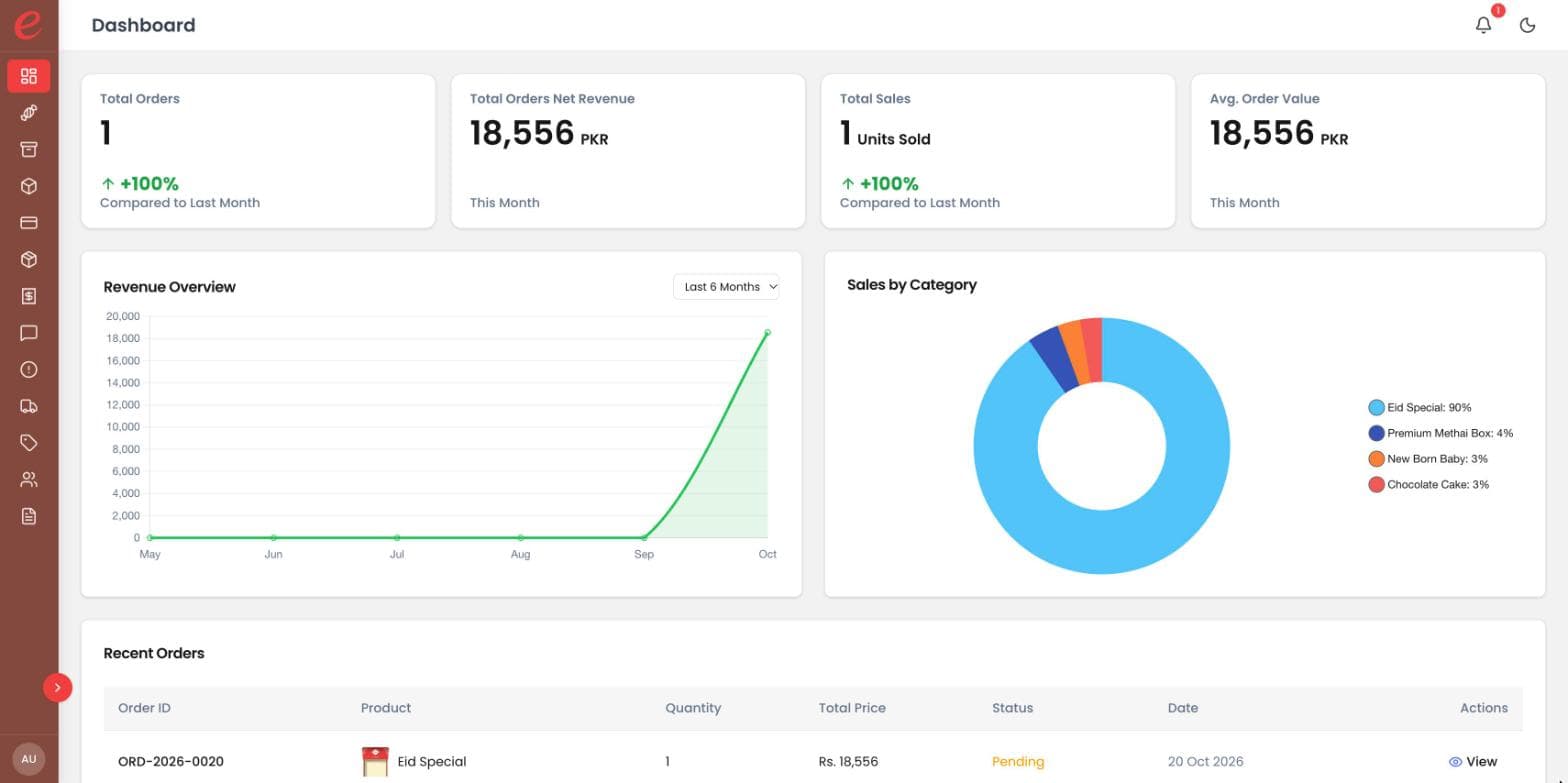Click order ID ORD-2026-0020
This screenshot has height=783, width=1568.
tap(171, 762)
